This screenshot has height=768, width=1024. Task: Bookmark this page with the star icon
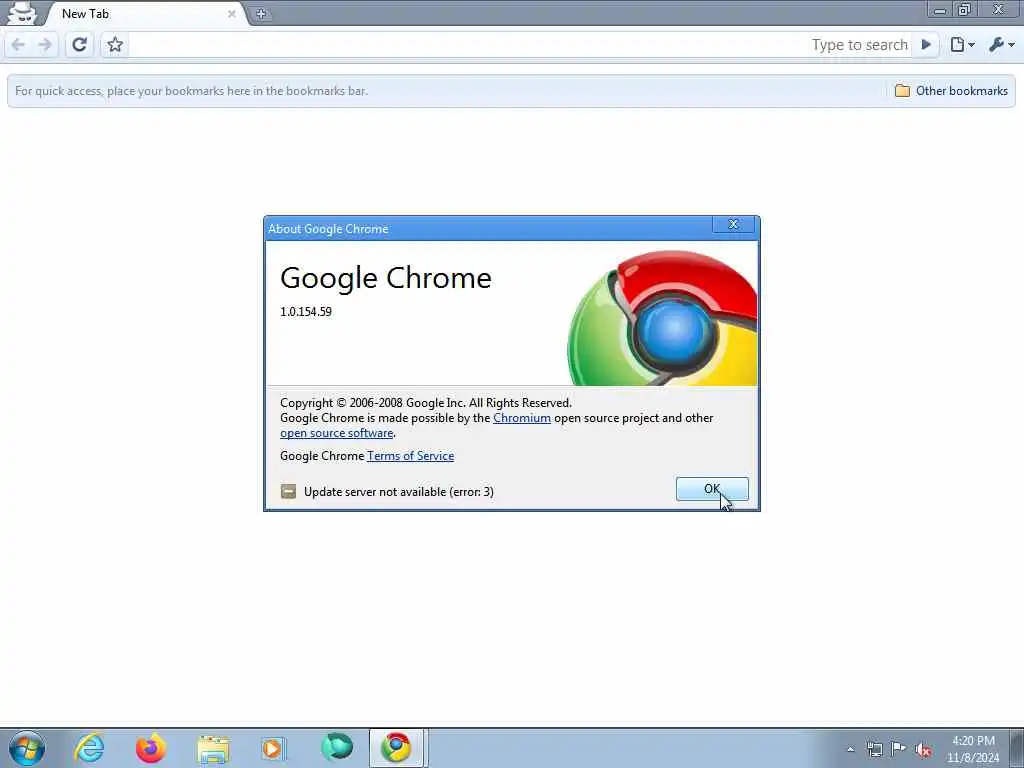tap(115, 44)
